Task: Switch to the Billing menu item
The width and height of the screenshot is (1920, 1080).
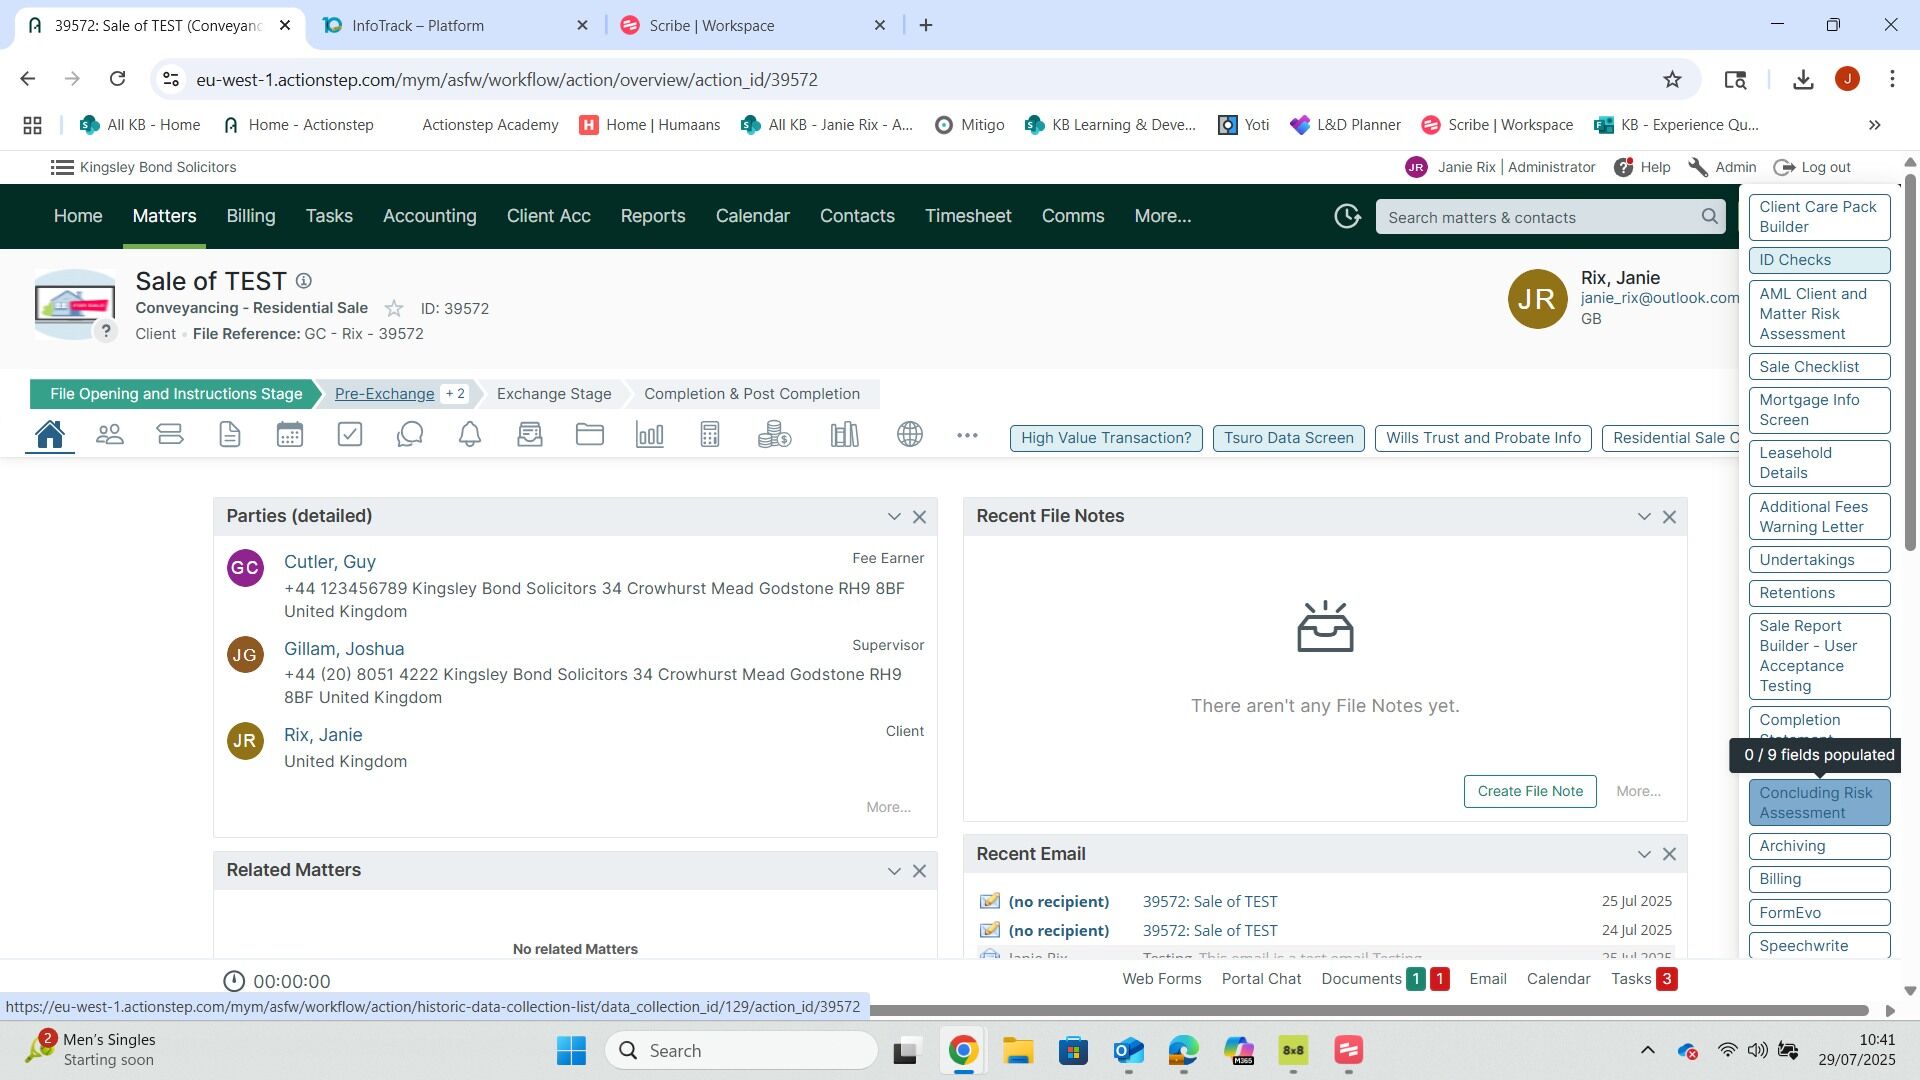Action: click(x=250, y=216)
